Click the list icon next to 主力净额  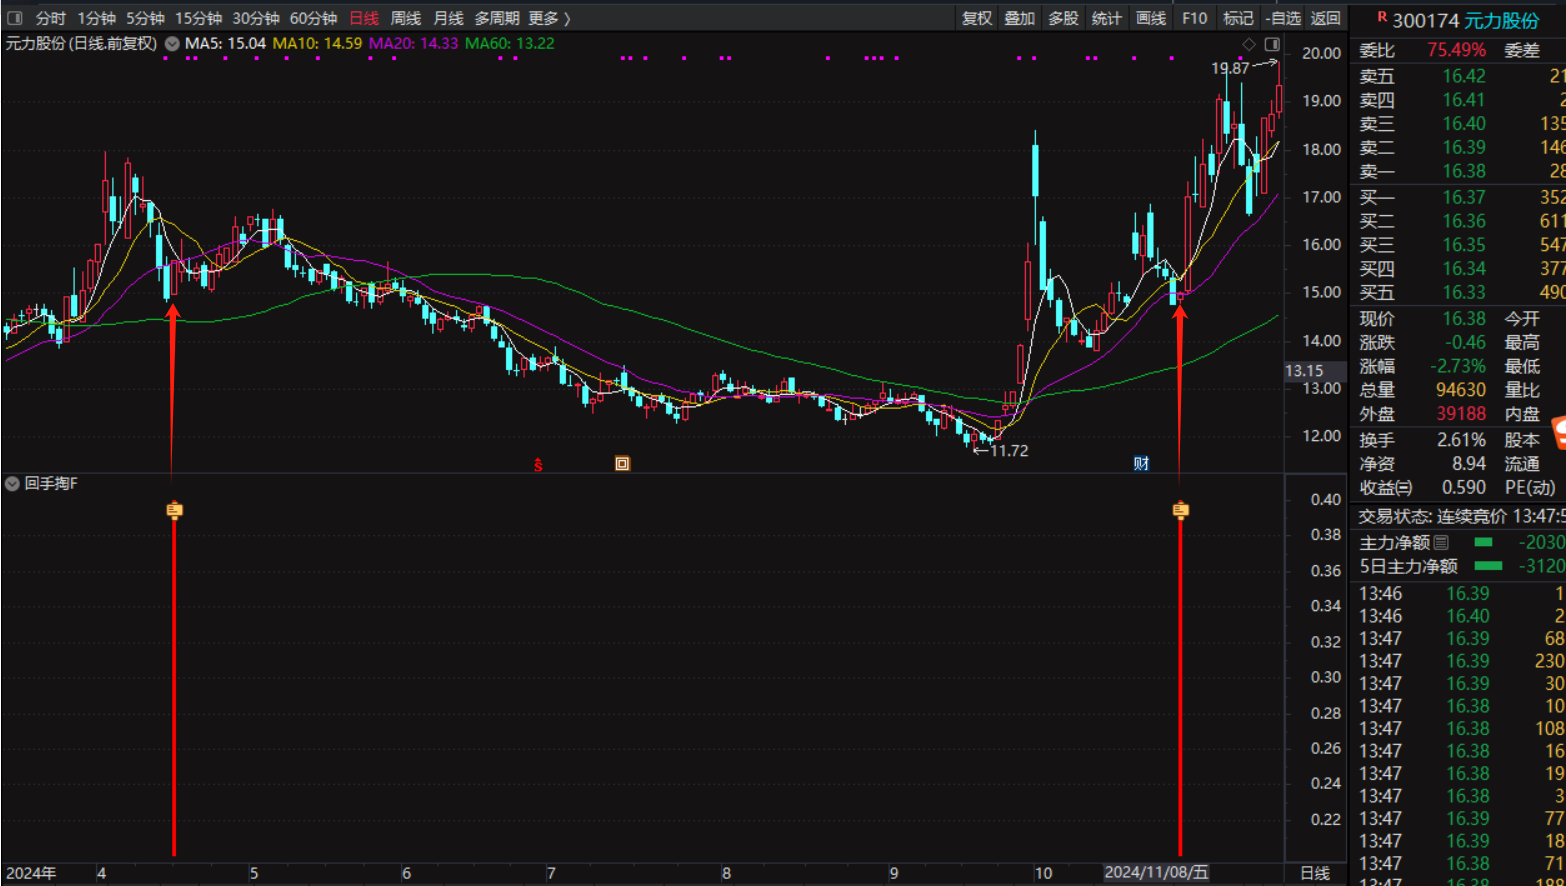coord(1441,542)
